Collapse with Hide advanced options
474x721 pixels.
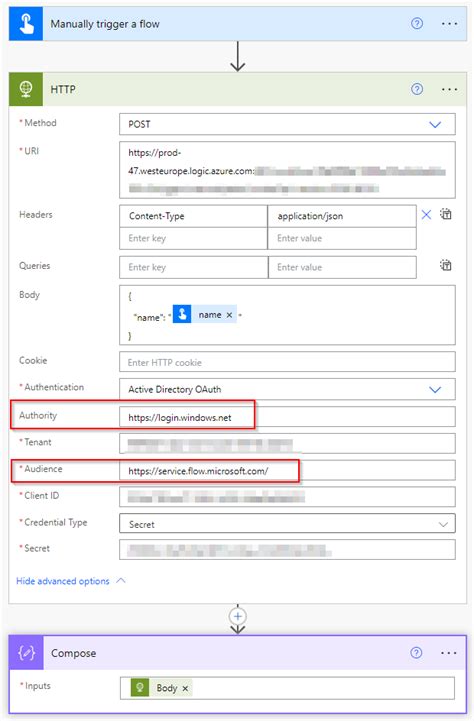[x=71, y=581]
